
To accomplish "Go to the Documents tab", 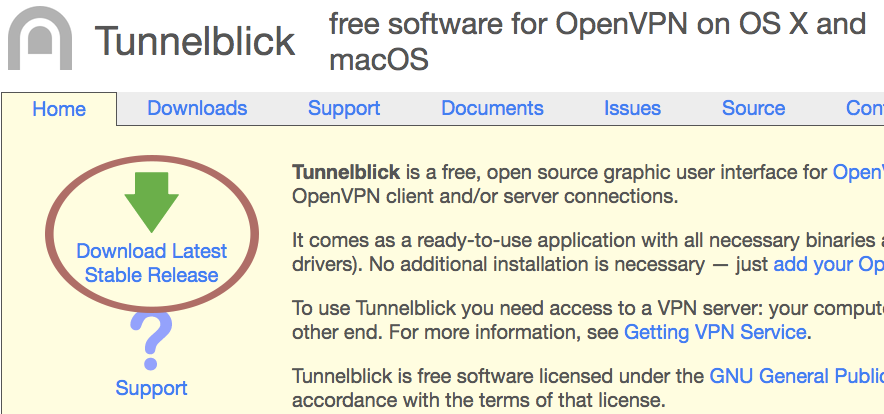I will point(492,108).
